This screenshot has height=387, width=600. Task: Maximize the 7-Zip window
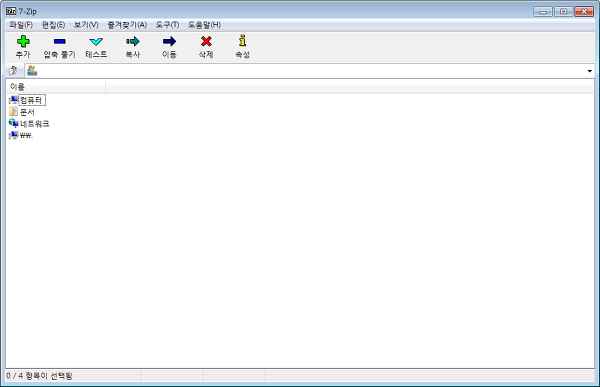click(x=563, y=12)
